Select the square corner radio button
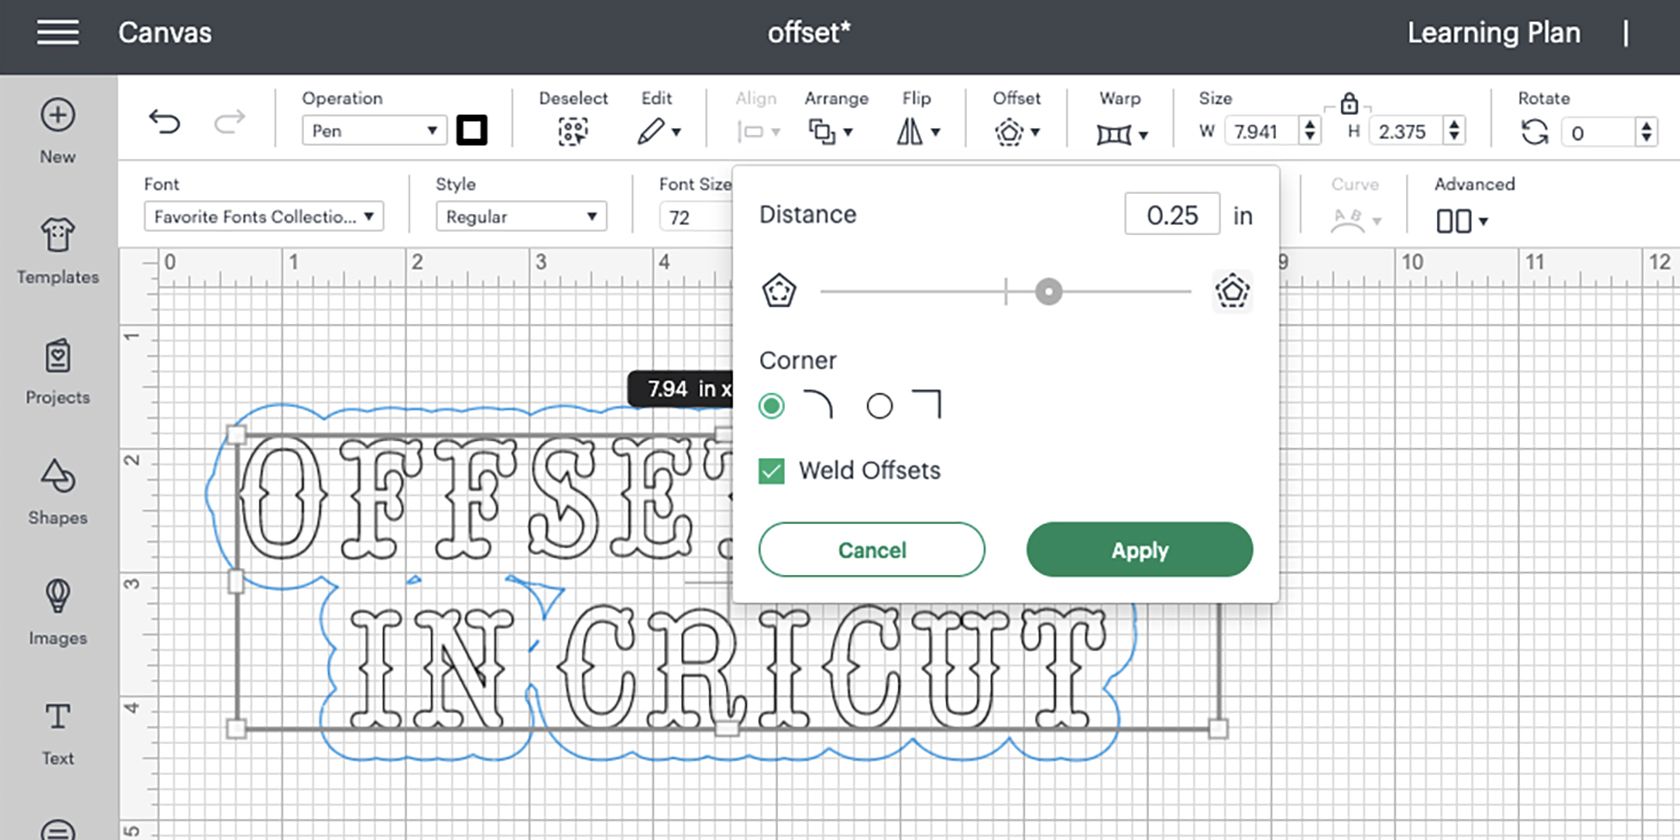 tap(879, 406)
